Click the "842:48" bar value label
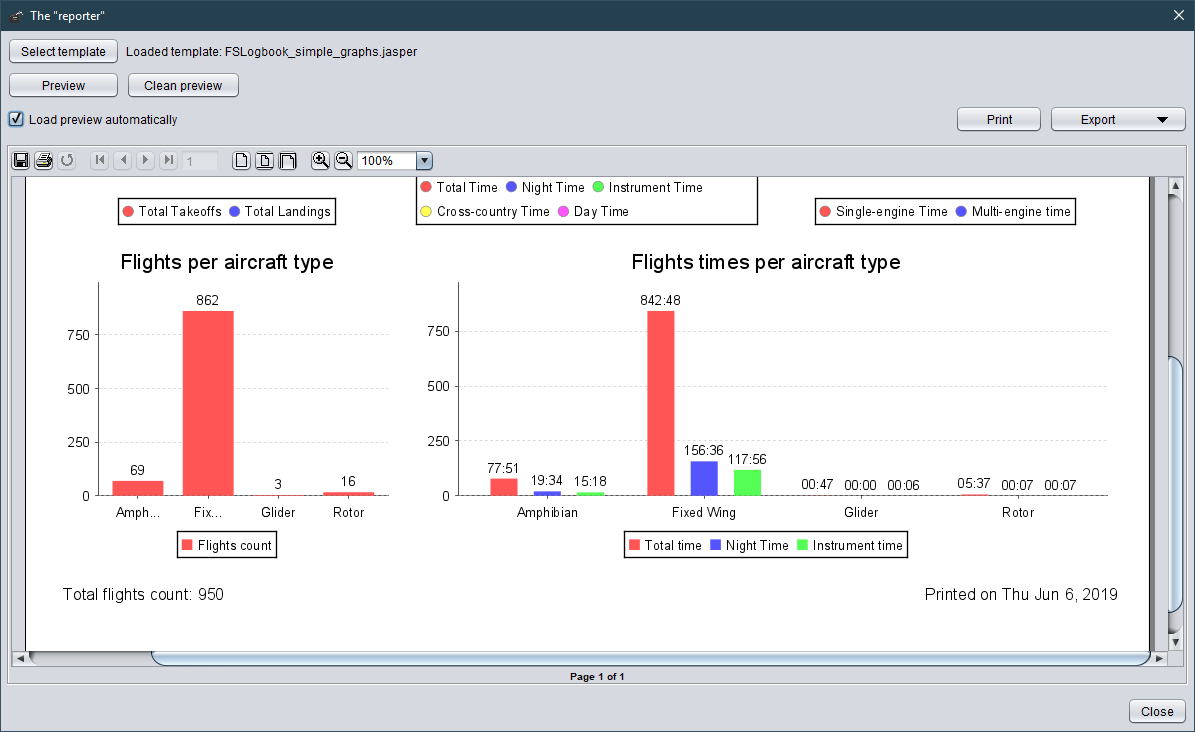1195x732 pixels. tap(660, 300)
